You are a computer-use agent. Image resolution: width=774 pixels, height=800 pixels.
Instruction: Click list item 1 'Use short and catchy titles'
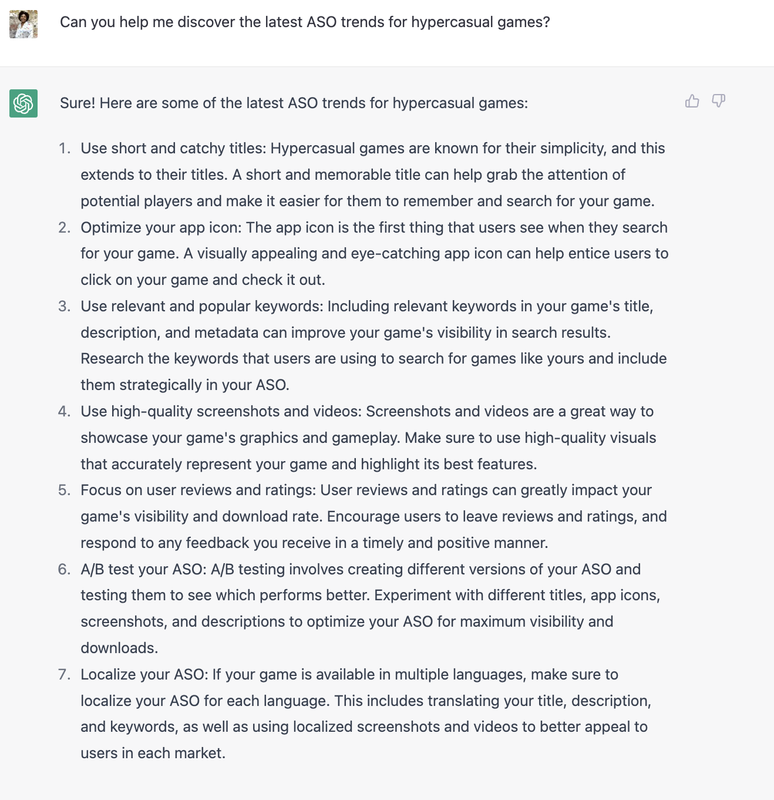(374, 174)
